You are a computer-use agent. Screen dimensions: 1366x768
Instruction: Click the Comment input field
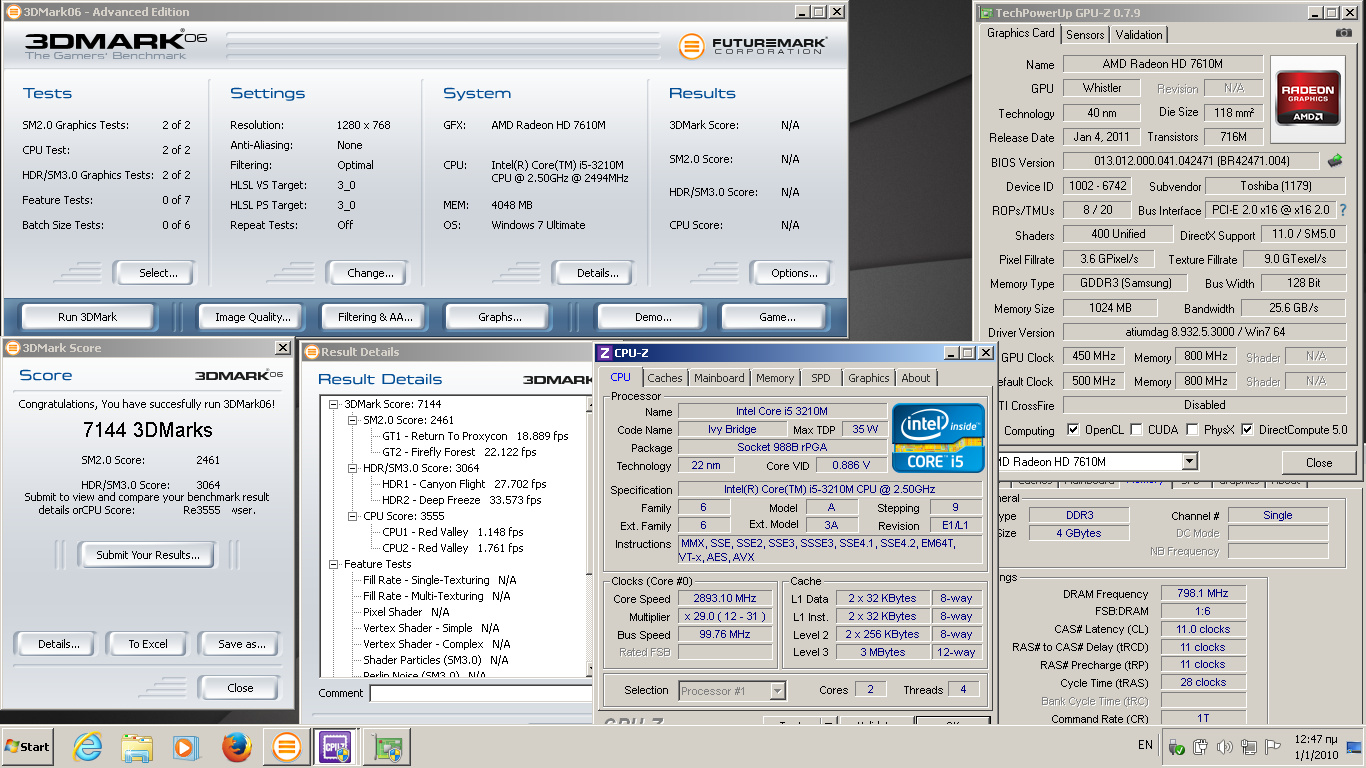[481, 693]
